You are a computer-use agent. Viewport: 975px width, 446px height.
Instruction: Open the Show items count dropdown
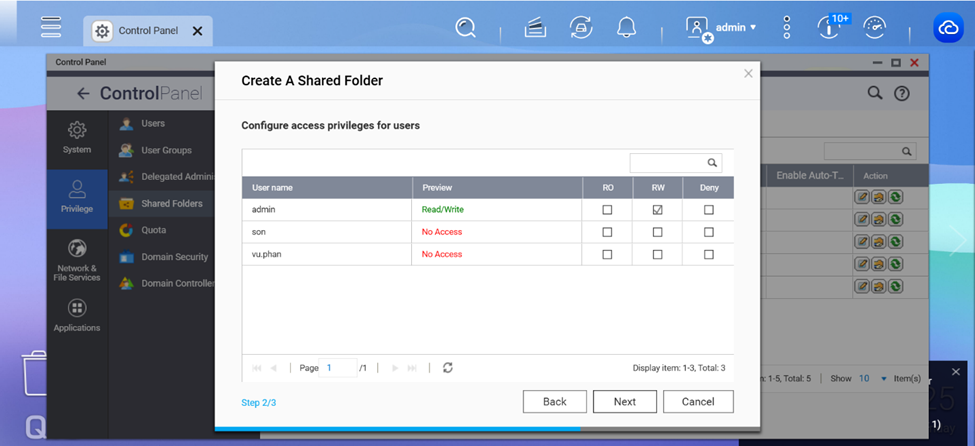click(868, 379)
